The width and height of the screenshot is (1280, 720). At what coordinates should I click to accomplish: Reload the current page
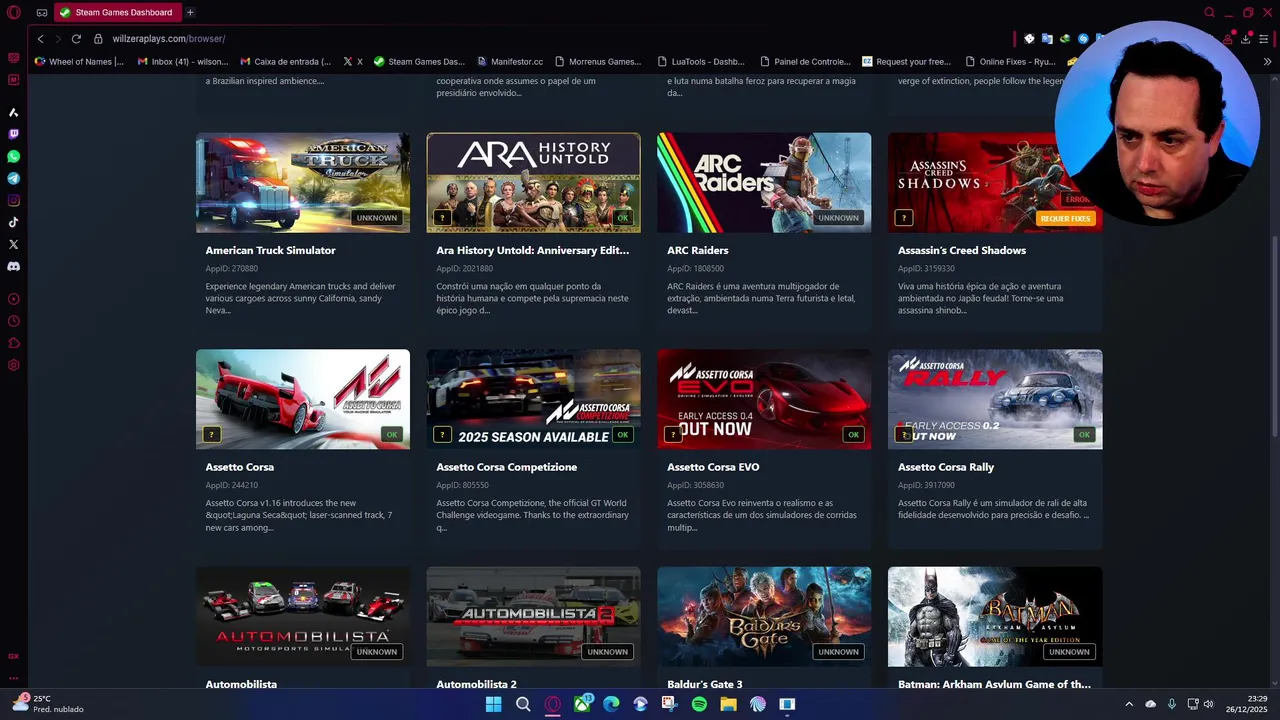(76, 38)
